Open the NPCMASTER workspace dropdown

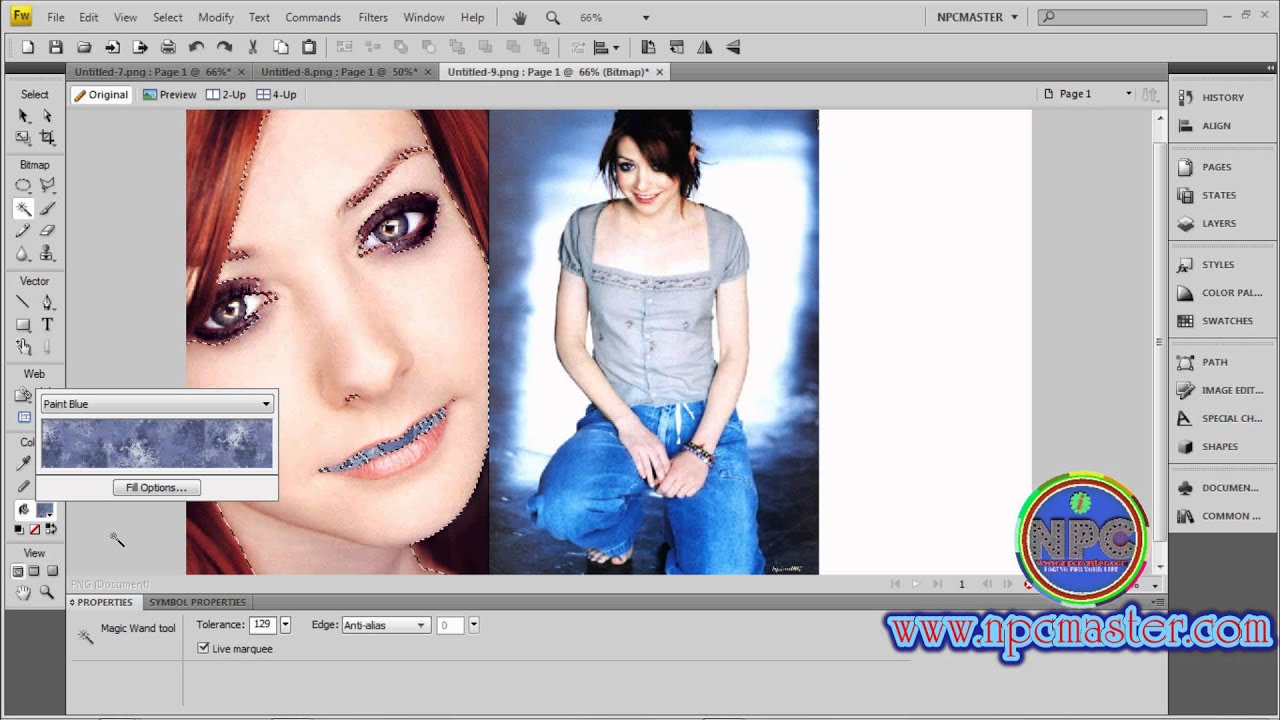click(x=977, y=17)
